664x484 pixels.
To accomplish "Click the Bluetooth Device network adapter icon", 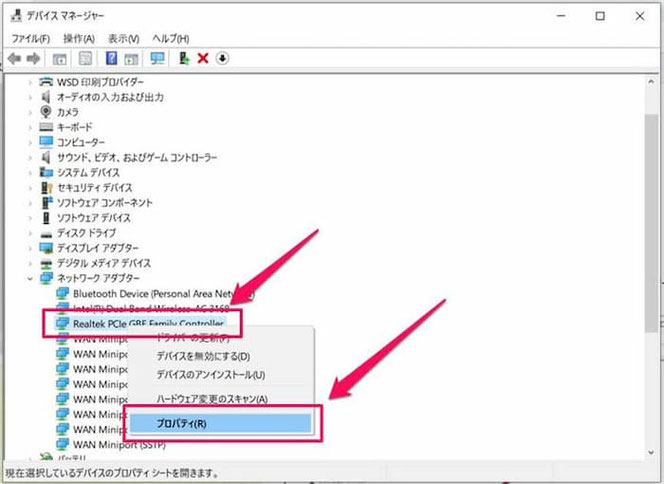I will coord(62,293).
